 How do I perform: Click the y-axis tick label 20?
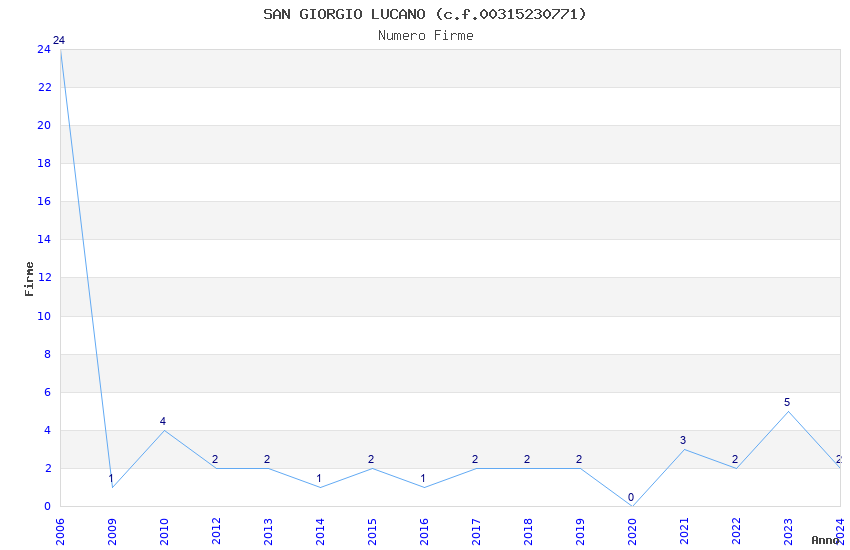coord(44,125)
